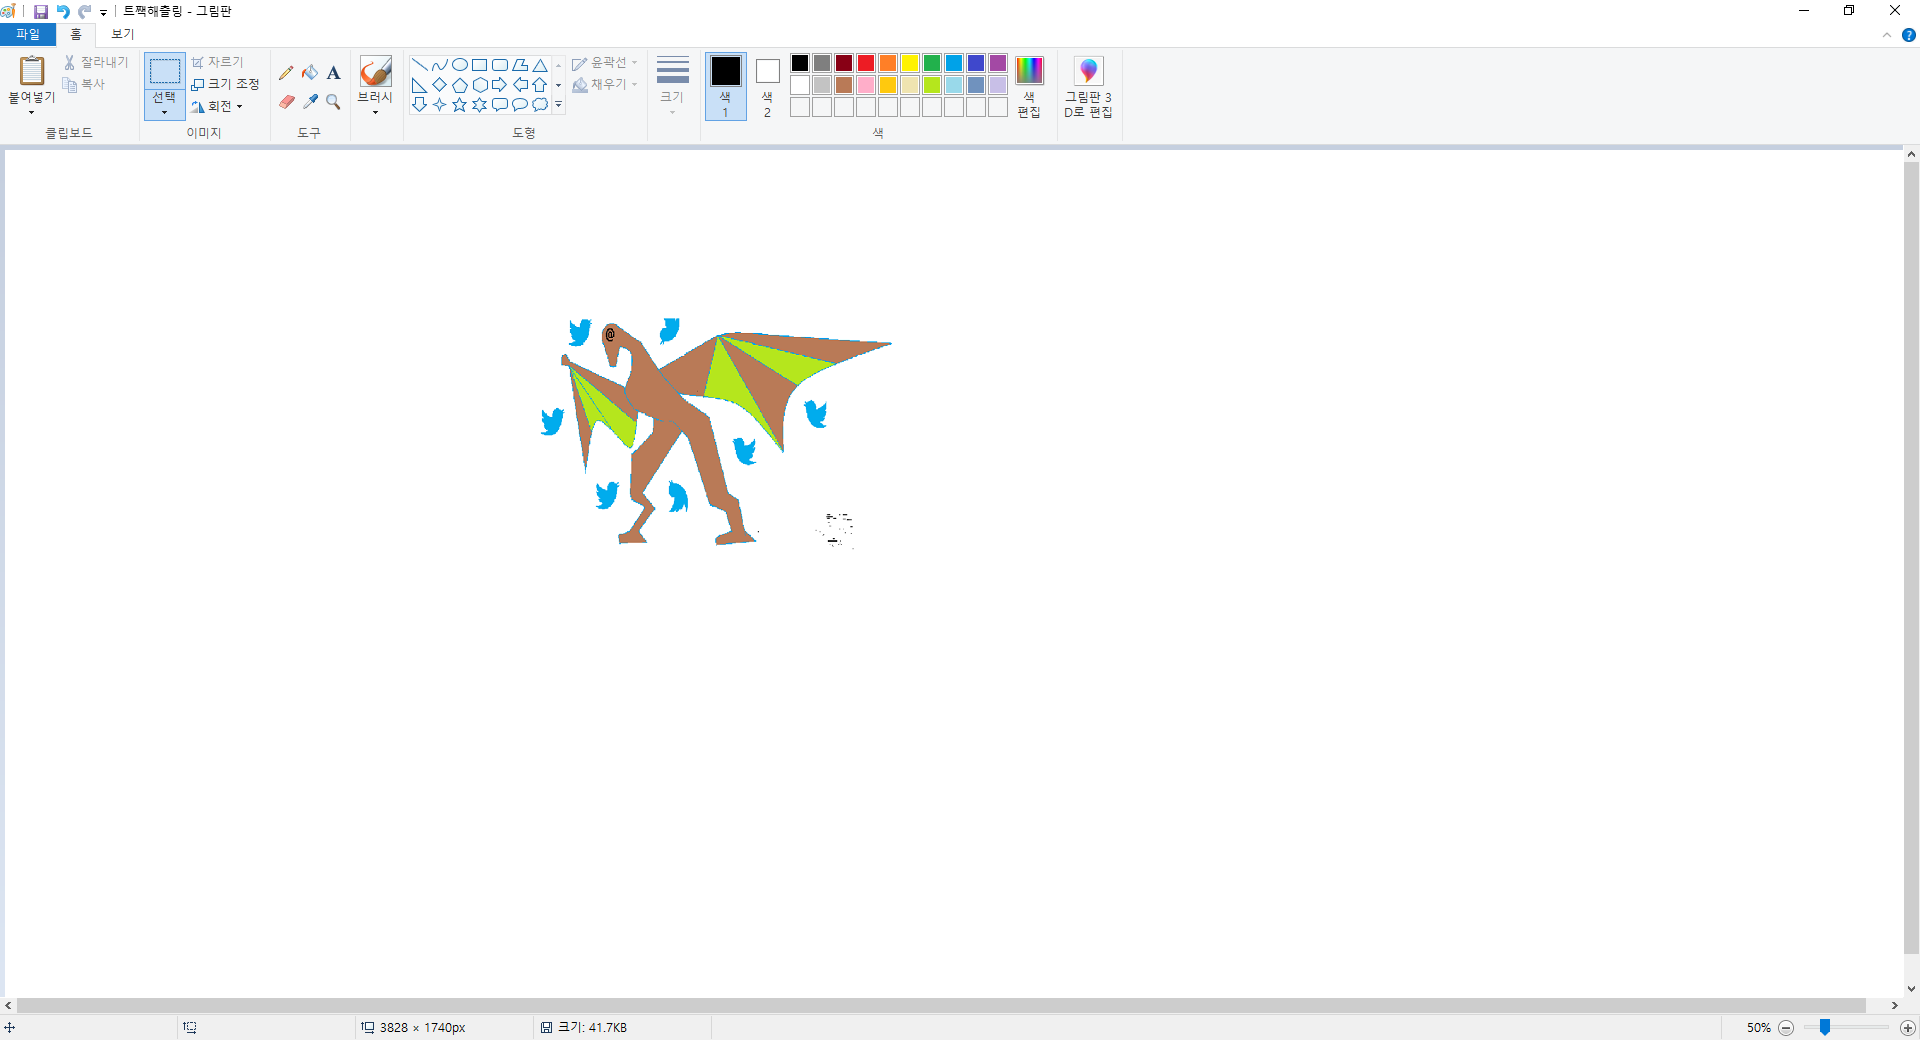The width and height of the screenshot is (1920, 1040).
Task: Click the Save icon in quick access toolbar
Action: point(41,12)
